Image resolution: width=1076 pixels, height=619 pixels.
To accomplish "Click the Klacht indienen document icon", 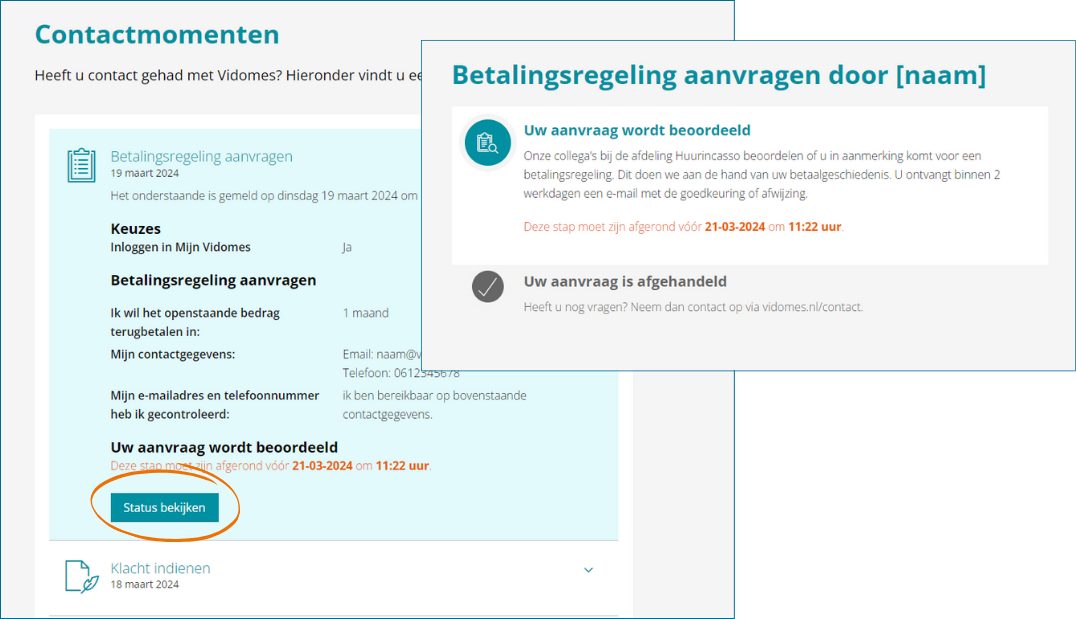I will click(x=81, y=576).
